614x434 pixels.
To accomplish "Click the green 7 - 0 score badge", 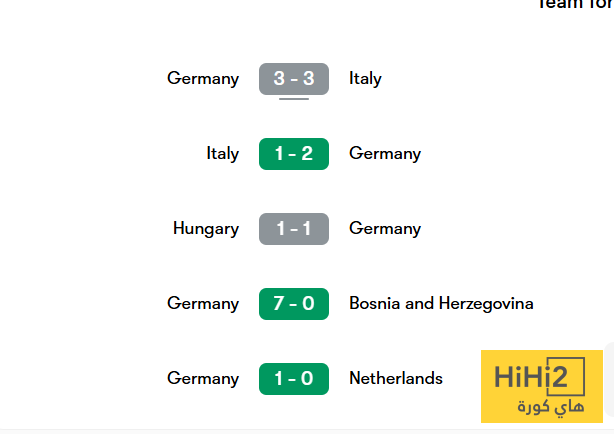I will point(293,303).
